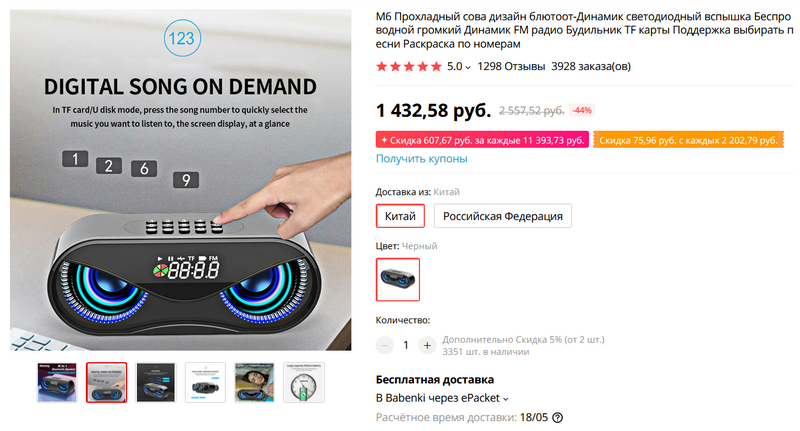Click the orange 75,96 руб. discount badge
800x431 pixels.
[x=688, y=140]
